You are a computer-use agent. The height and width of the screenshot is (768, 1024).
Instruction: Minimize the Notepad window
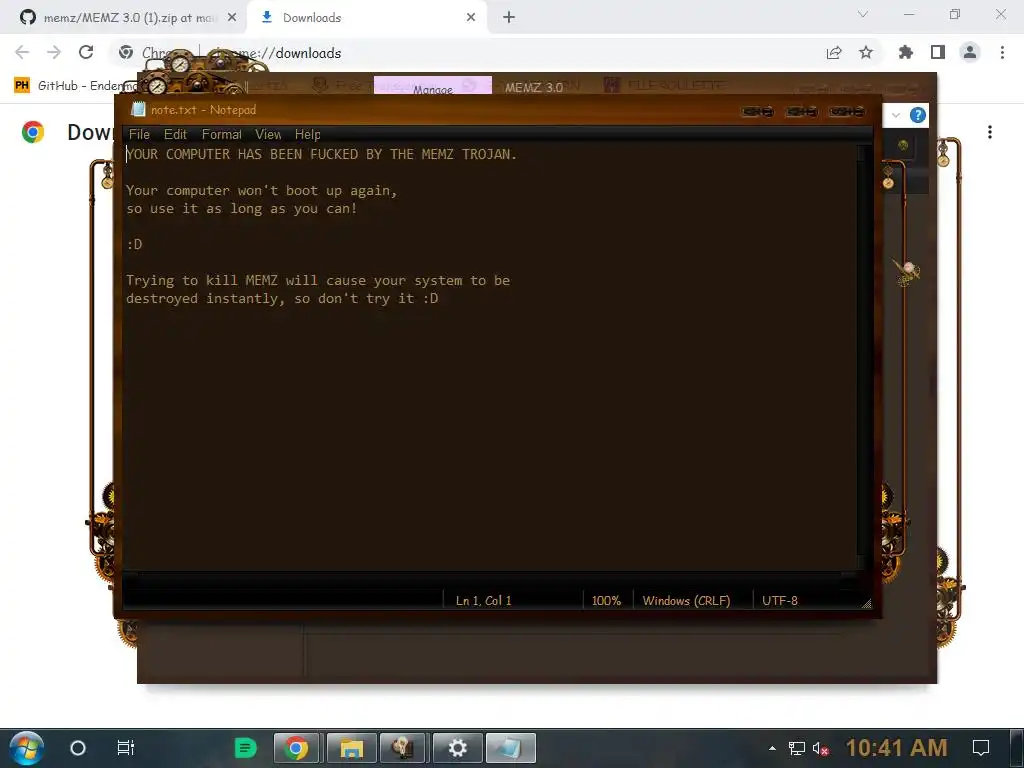point(758,112)
